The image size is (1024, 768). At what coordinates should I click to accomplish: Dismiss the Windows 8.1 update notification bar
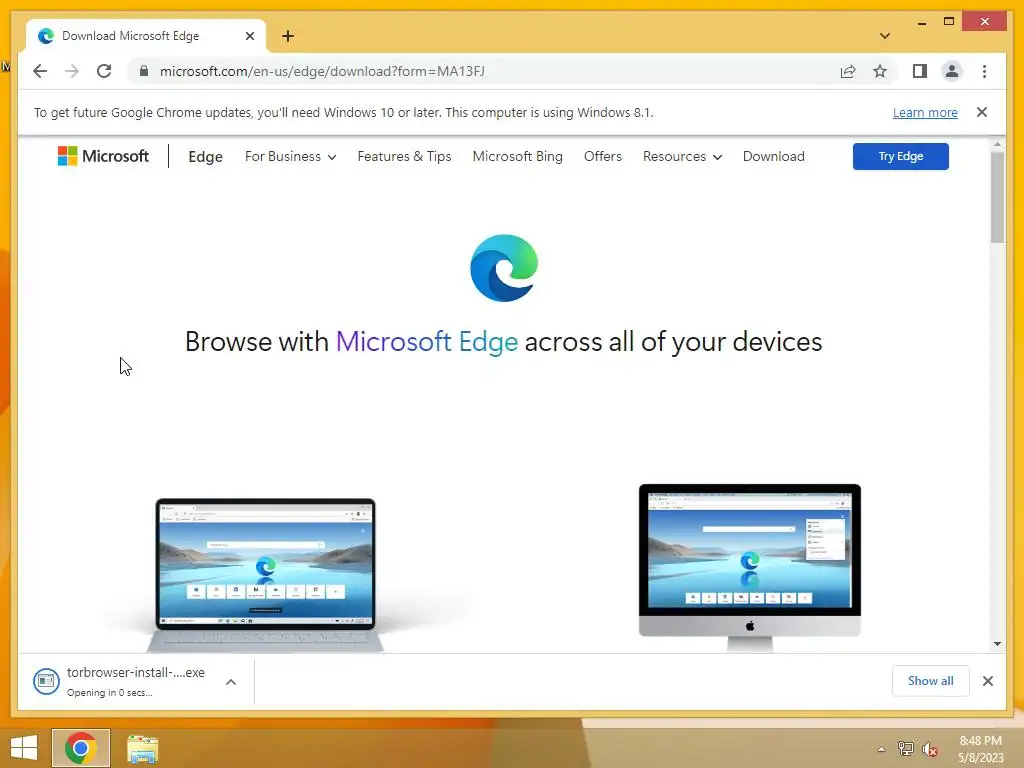click(x=982, y=112)
